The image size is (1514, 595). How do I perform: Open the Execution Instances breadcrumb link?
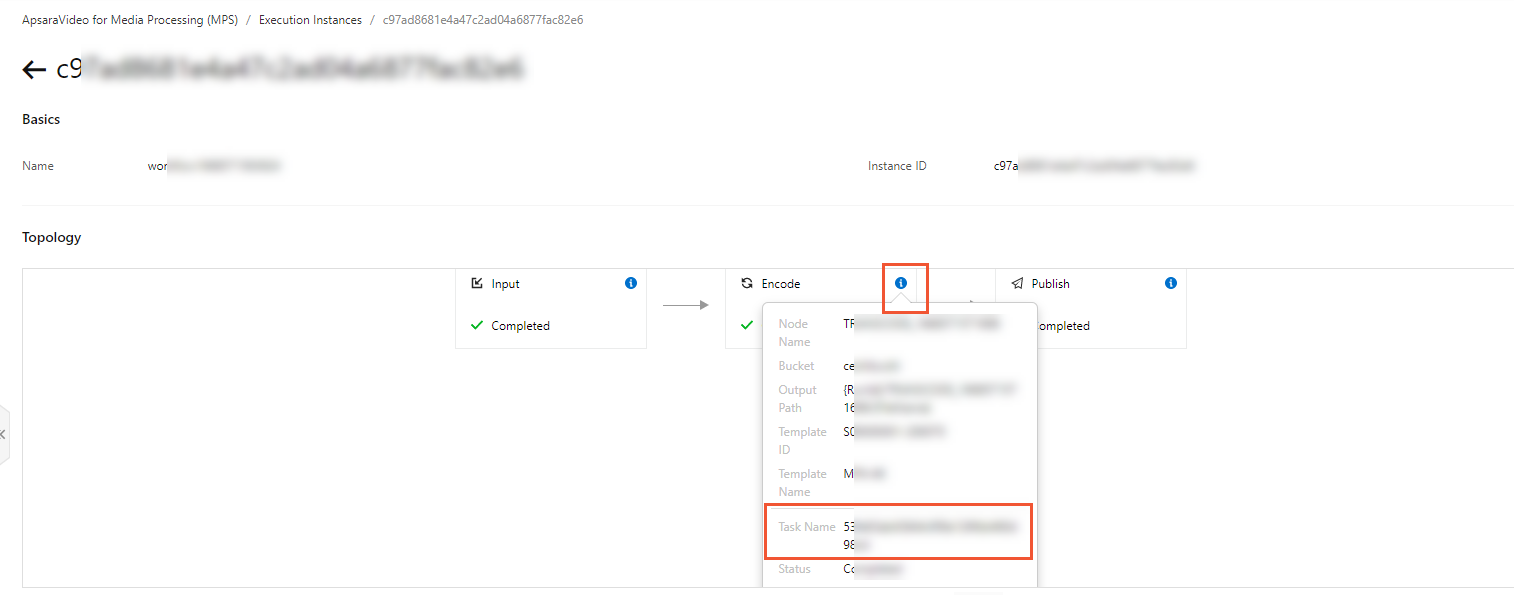[310, 20]
